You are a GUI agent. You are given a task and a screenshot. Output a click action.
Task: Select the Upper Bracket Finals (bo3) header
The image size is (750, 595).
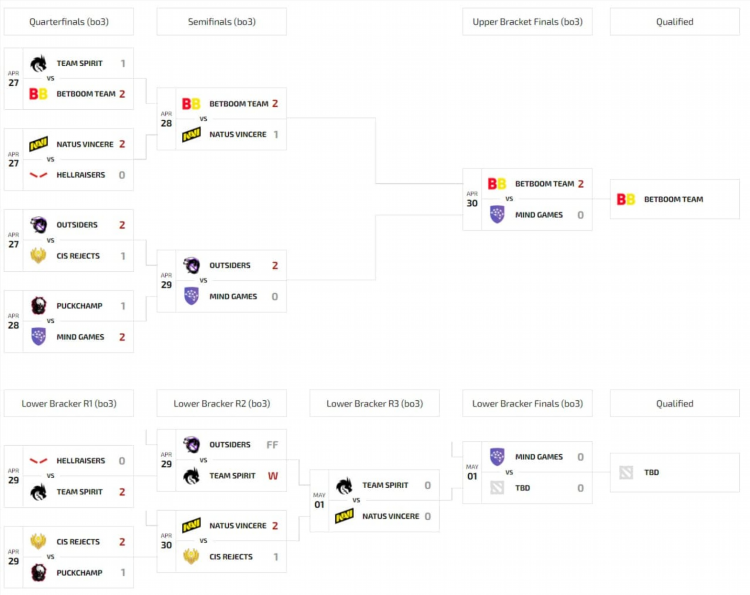point(527,22)
